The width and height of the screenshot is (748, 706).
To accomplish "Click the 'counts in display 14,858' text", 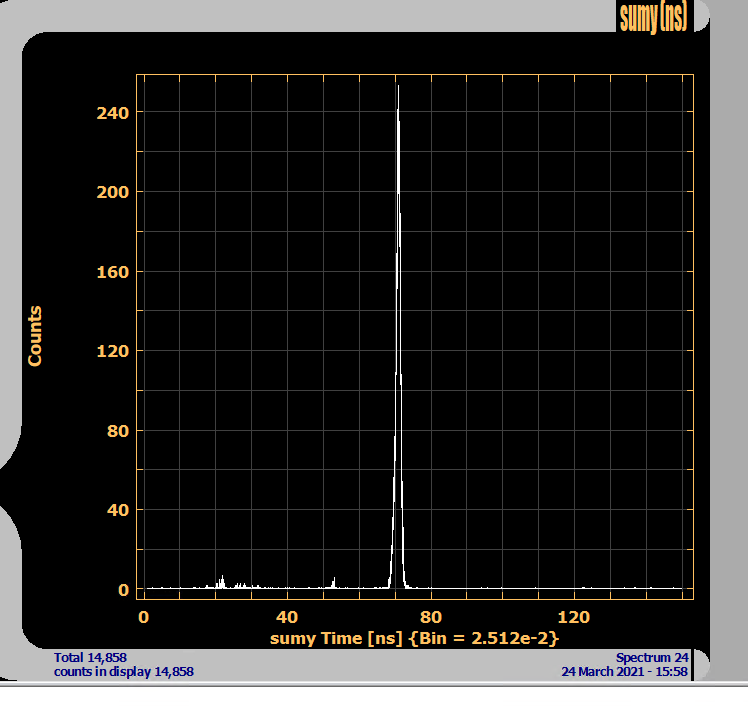I will 124,672.
